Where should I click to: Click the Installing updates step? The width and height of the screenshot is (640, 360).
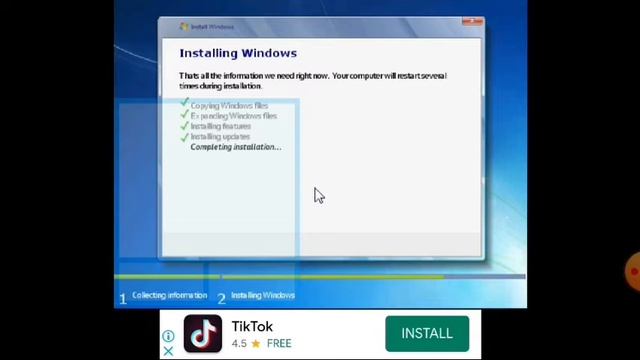click(220, 137)
